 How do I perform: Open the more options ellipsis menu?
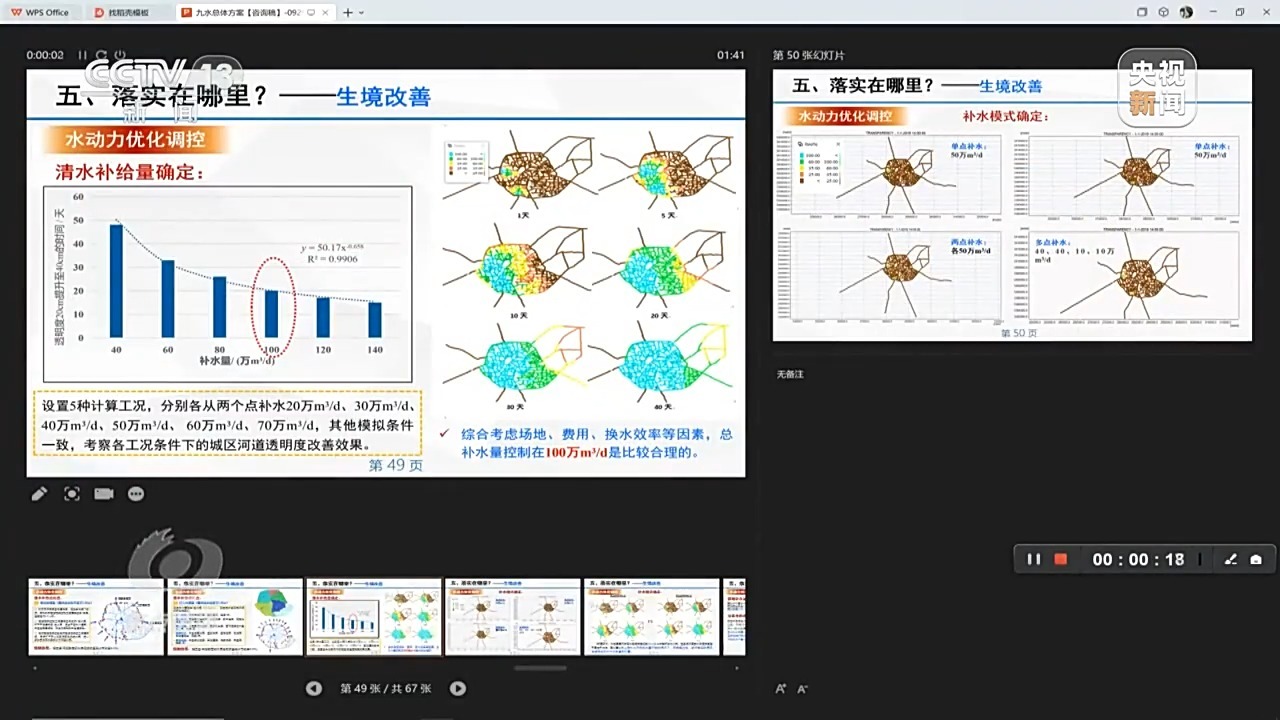click(x=136, y=494)
